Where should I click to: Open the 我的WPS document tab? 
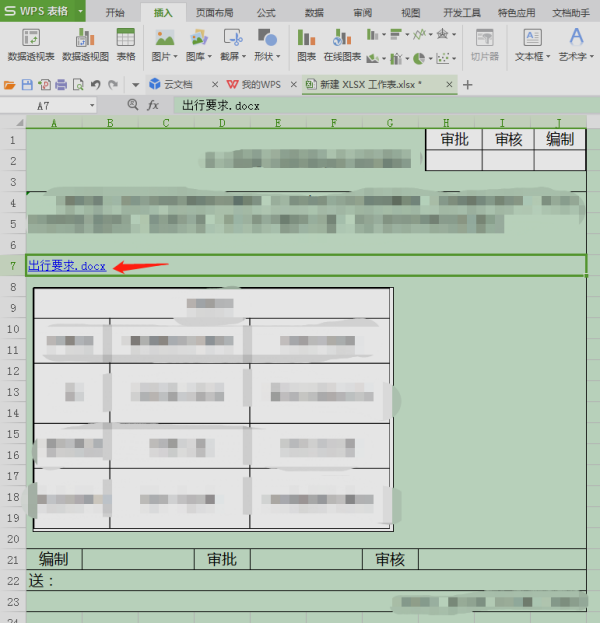coord(257,85)
